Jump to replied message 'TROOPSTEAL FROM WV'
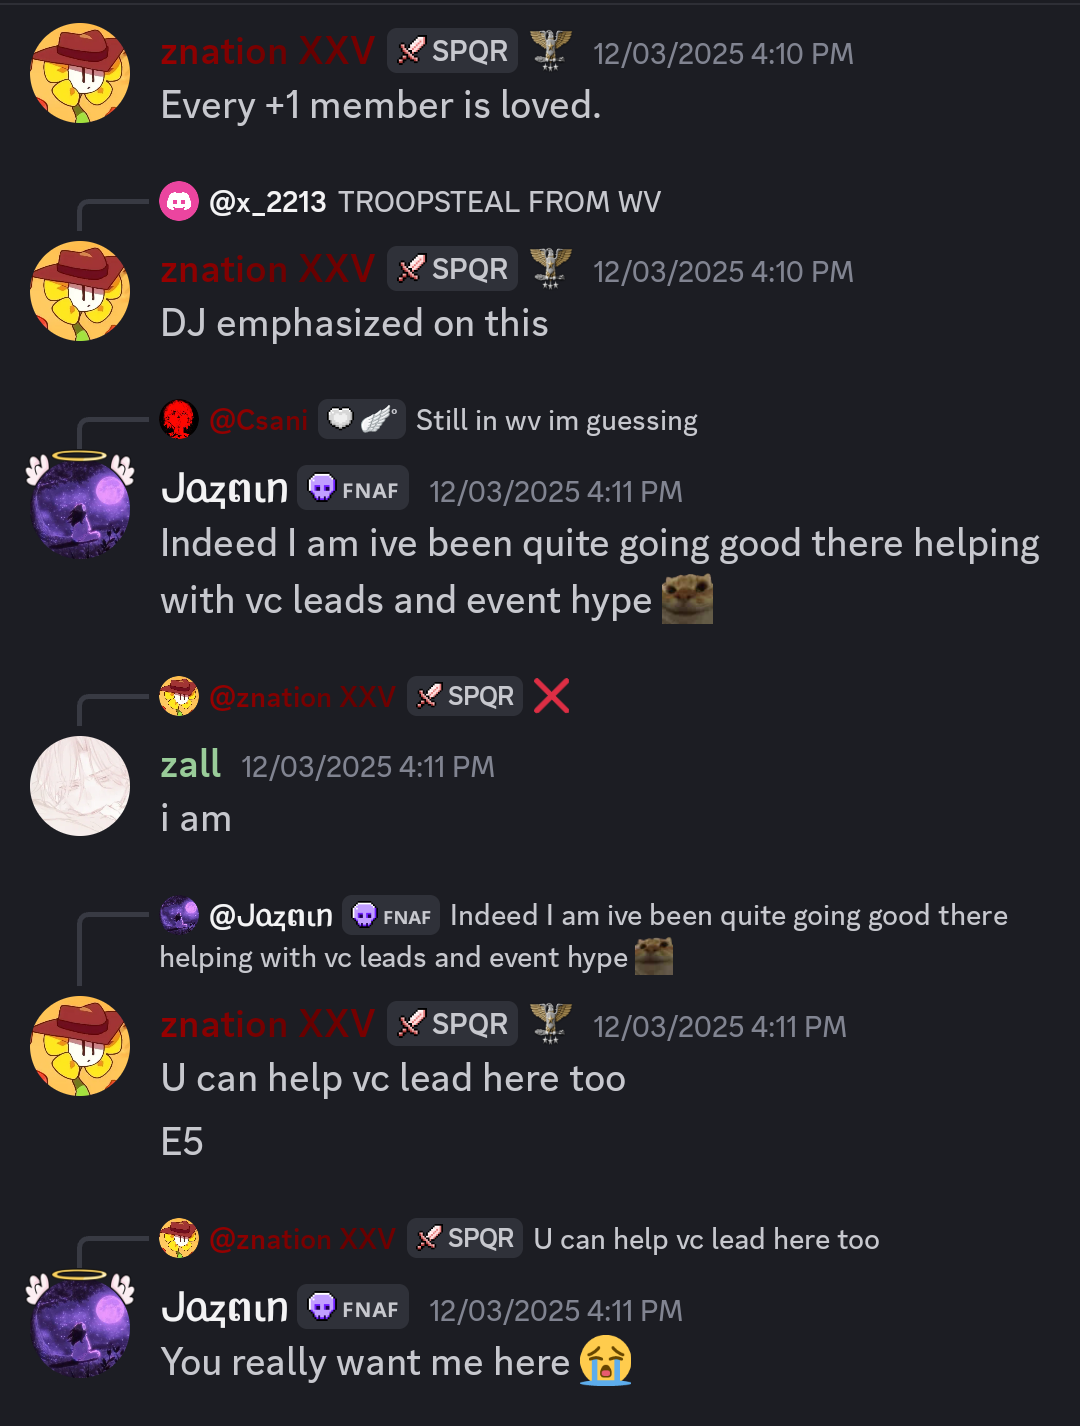This screenshot has height=1426, width=1080. (499, 202)
